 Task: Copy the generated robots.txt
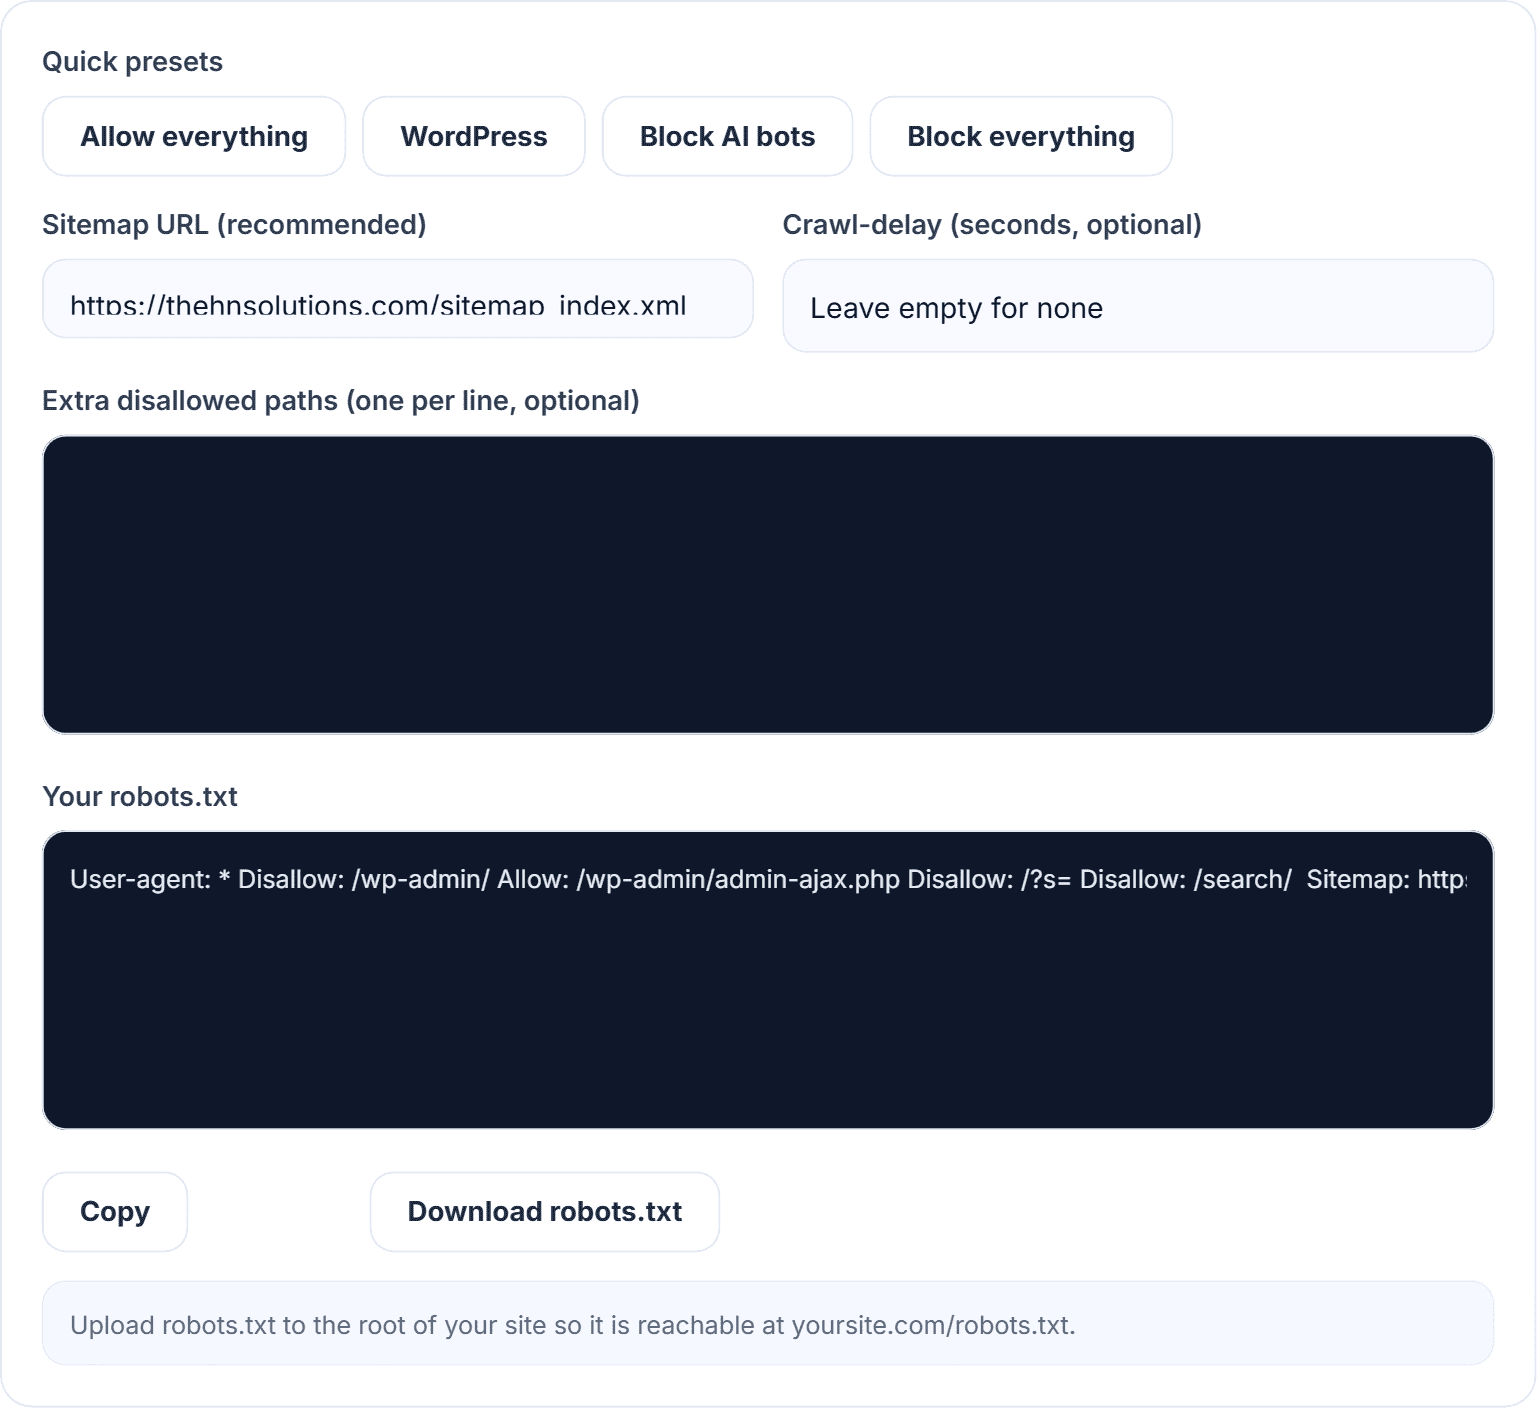[x=115, y=1212]
